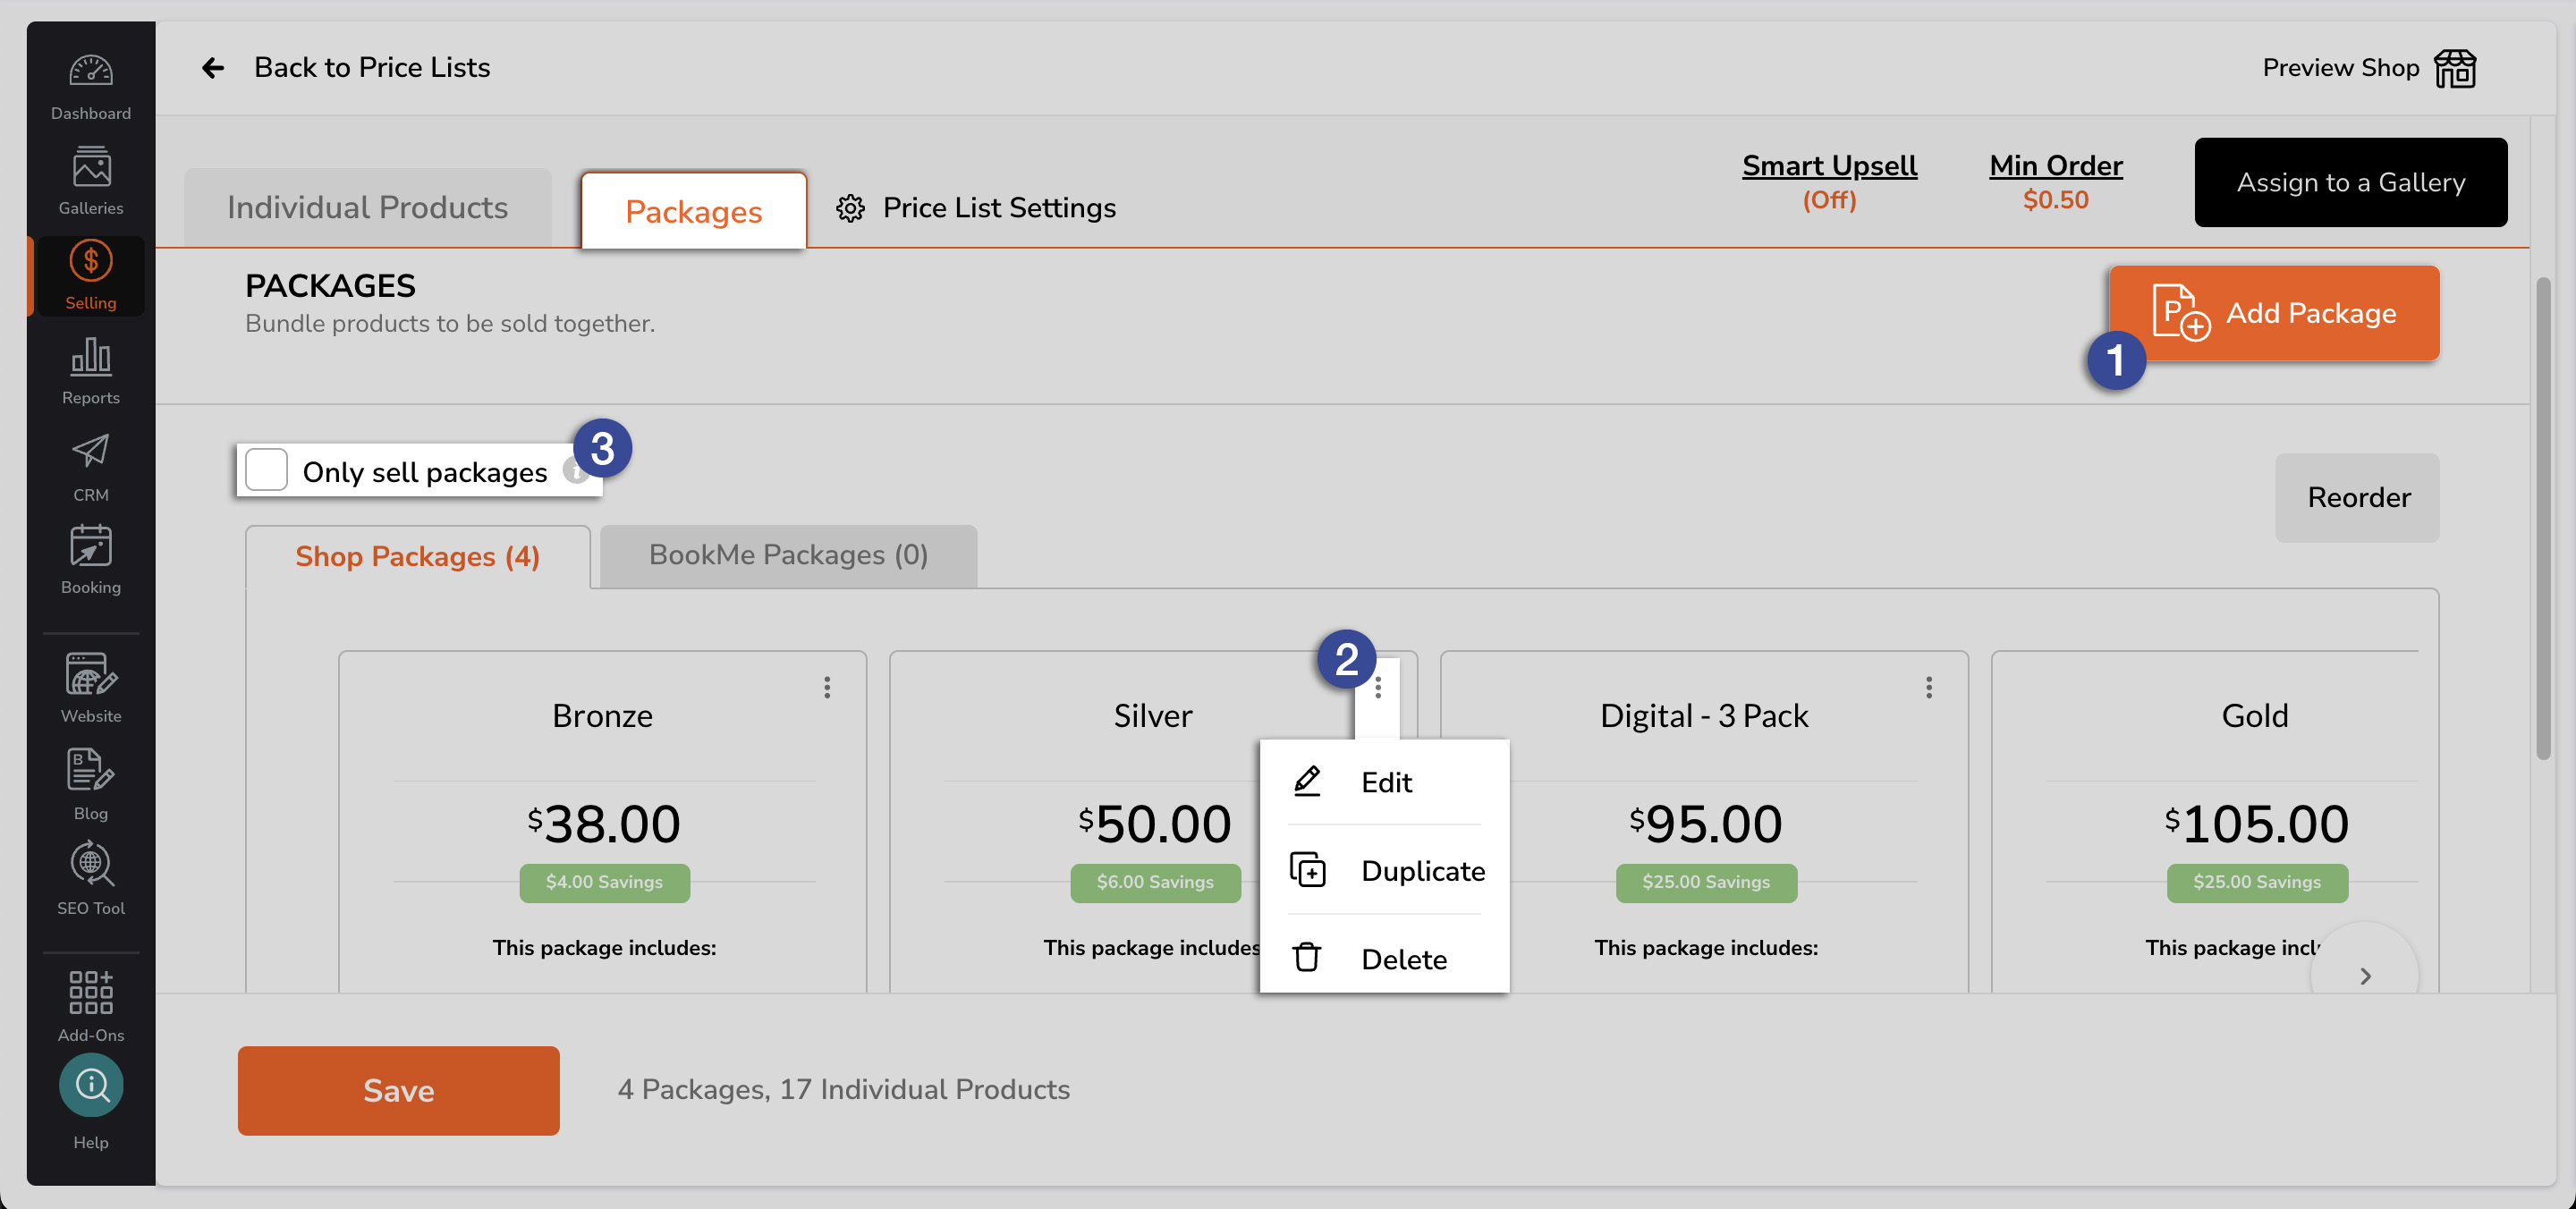Switch to the Individual Products tab

pos(366,207)
